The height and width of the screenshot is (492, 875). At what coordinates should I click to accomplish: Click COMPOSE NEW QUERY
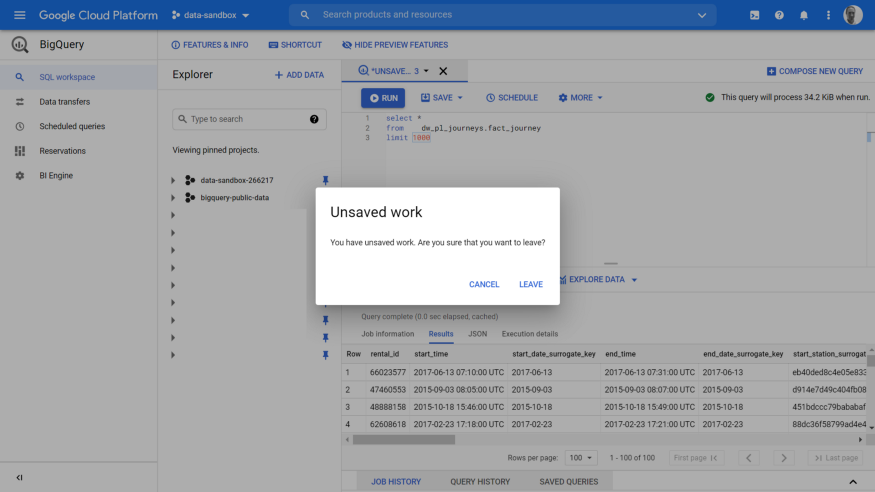click(x=815, y=71)
